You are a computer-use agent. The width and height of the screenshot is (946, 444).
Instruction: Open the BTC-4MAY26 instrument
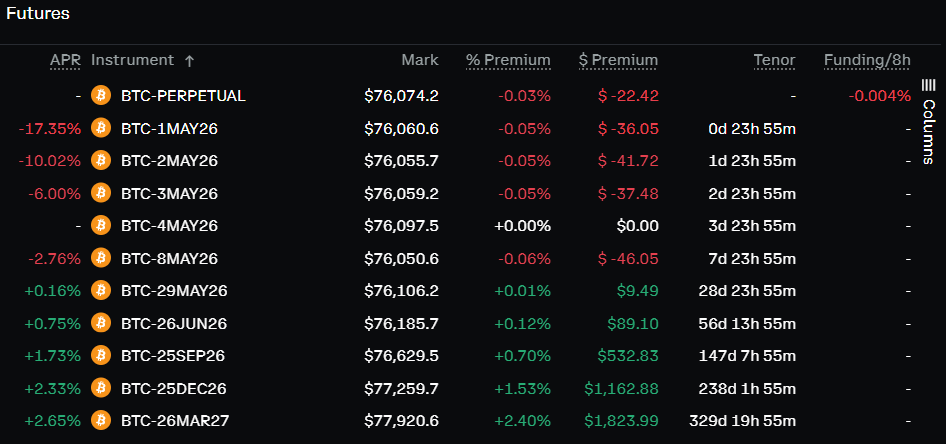click(x=170, y=226)
